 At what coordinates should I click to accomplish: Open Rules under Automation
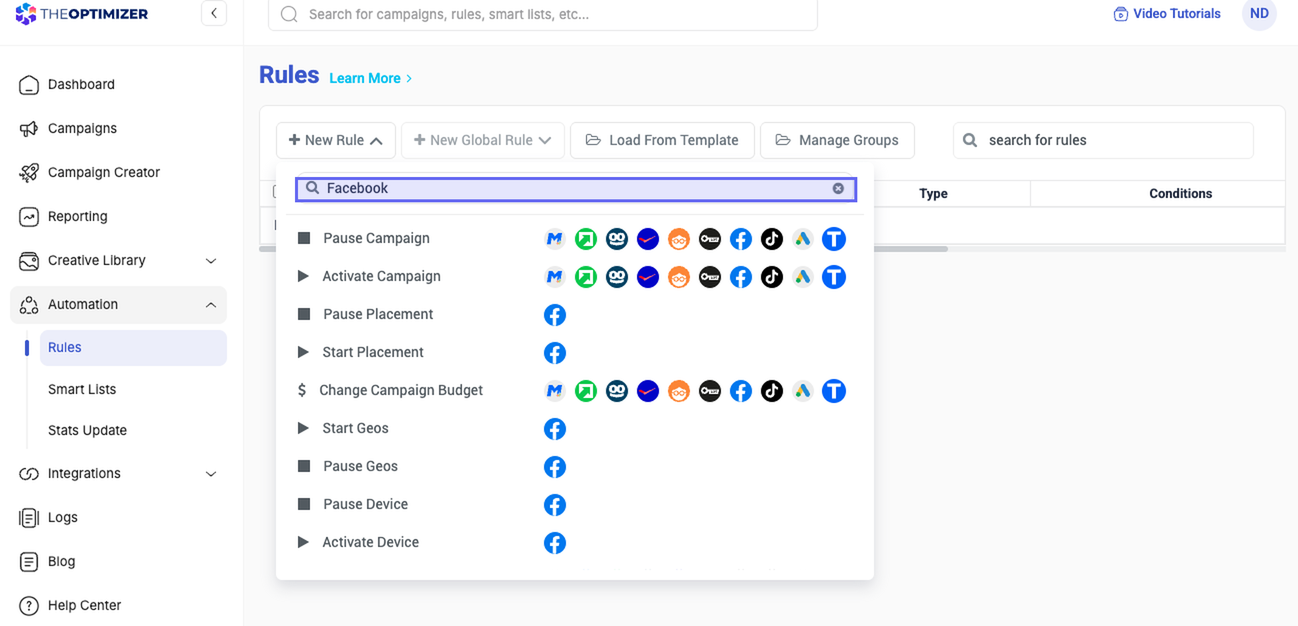click(x=133, y=348)
